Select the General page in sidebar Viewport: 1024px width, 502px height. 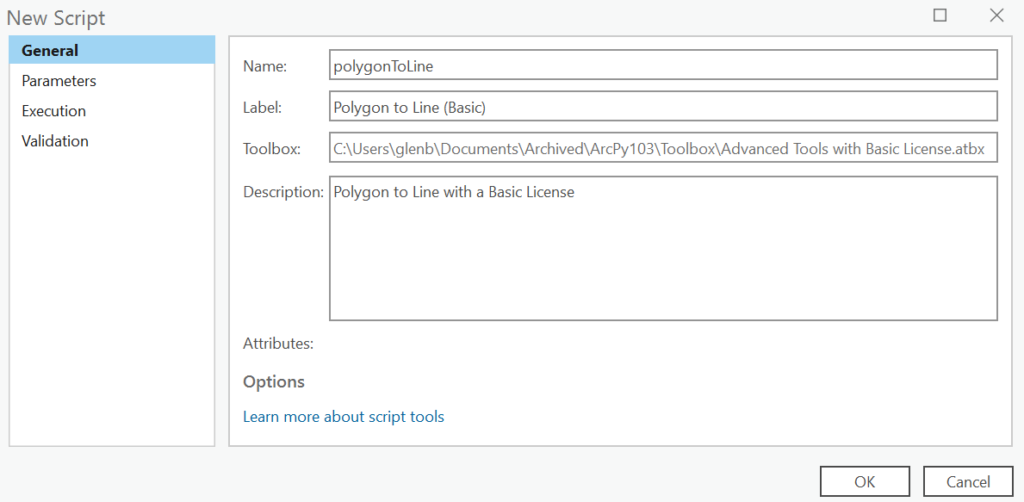click(112, 50)
